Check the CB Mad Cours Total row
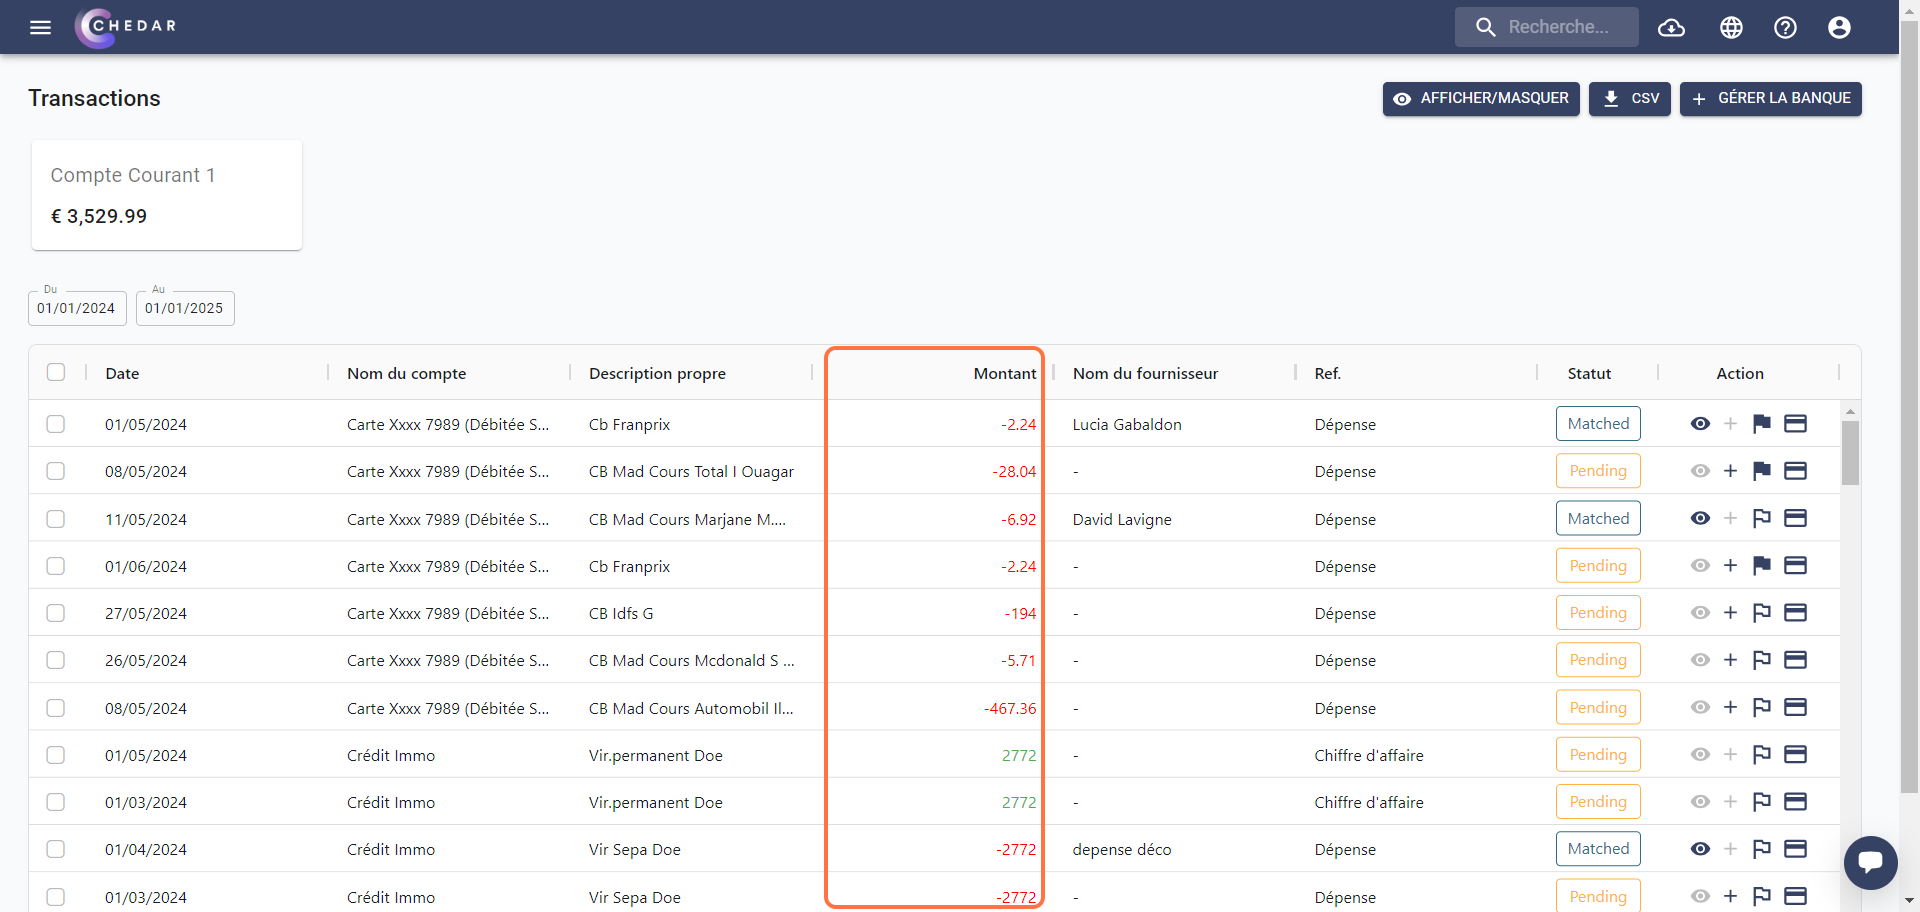 [56, 471]
